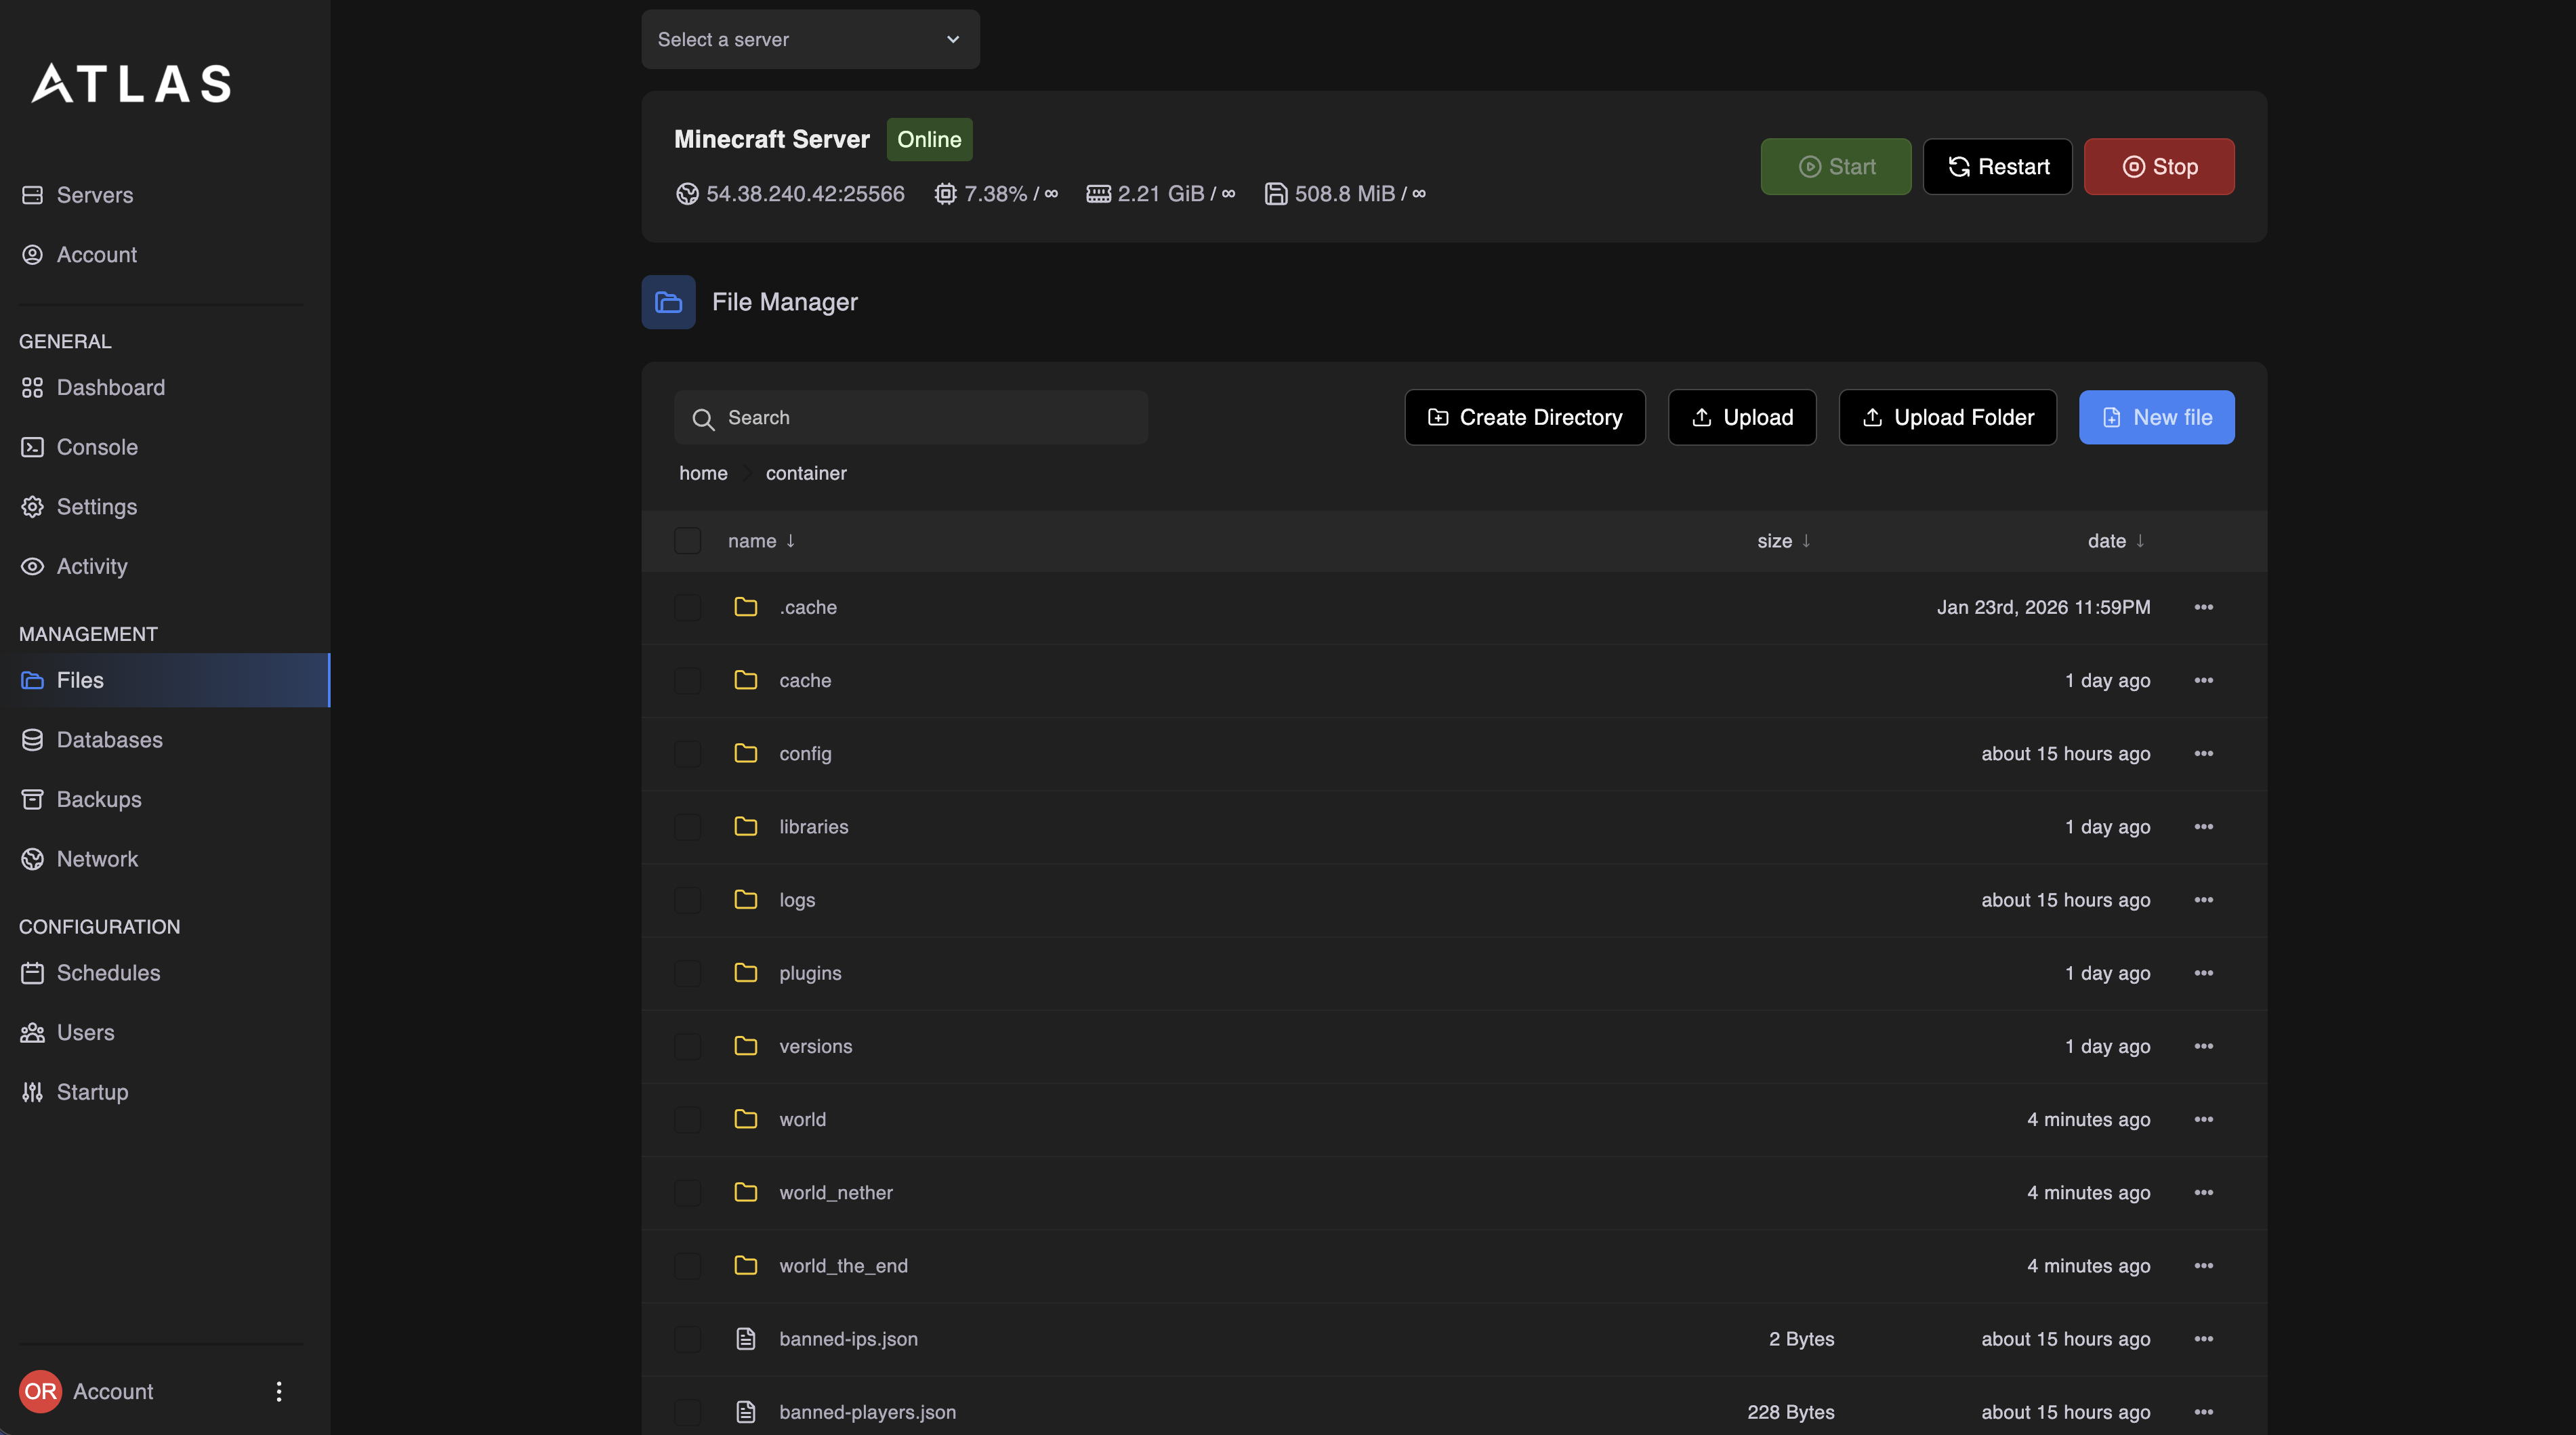This screenshot has height=1435, width=2576.
Task: Click the OR account avatar
Action: pos(40,1391)
